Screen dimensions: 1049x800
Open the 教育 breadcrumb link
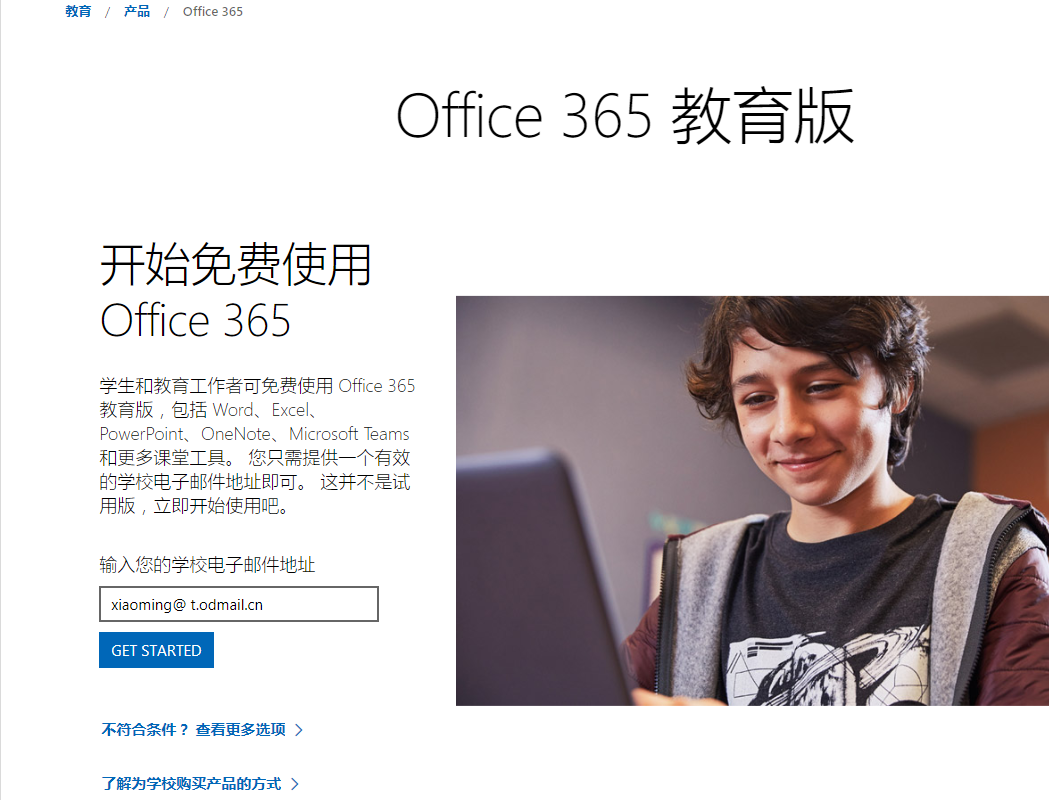78,11
